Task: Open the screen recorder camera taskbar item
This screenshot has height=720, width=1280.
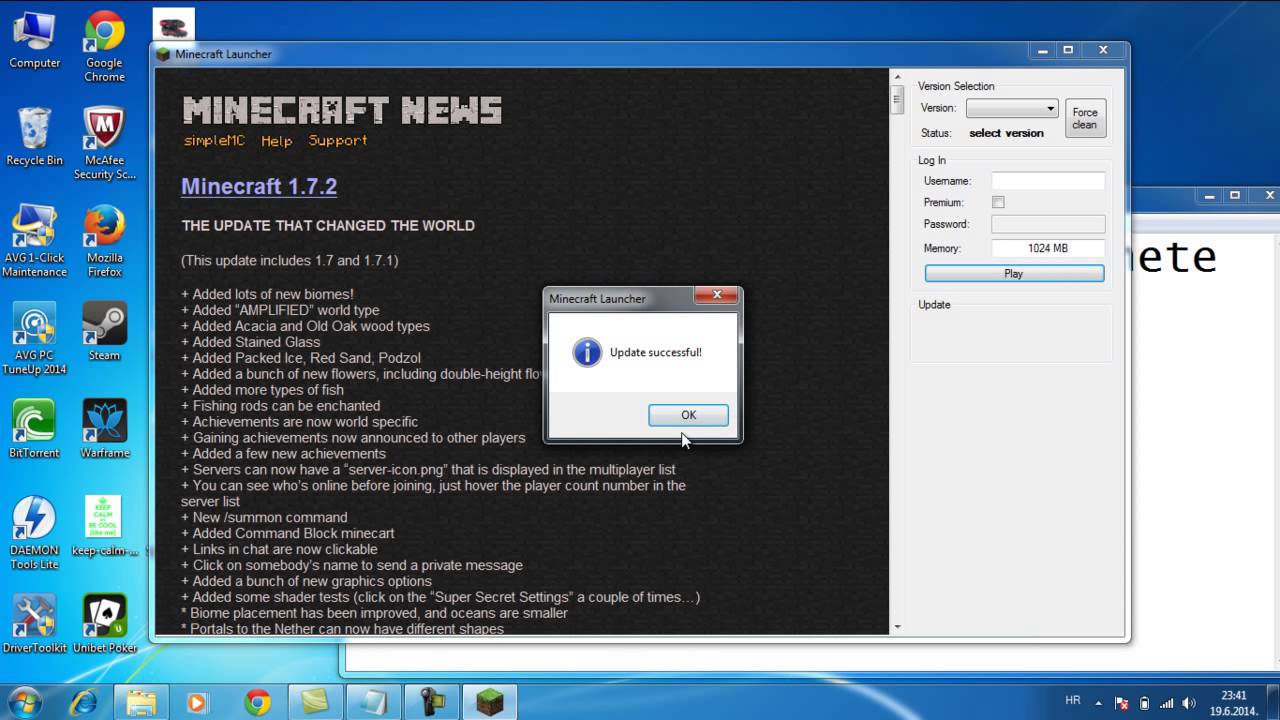Action: point(431,702)
